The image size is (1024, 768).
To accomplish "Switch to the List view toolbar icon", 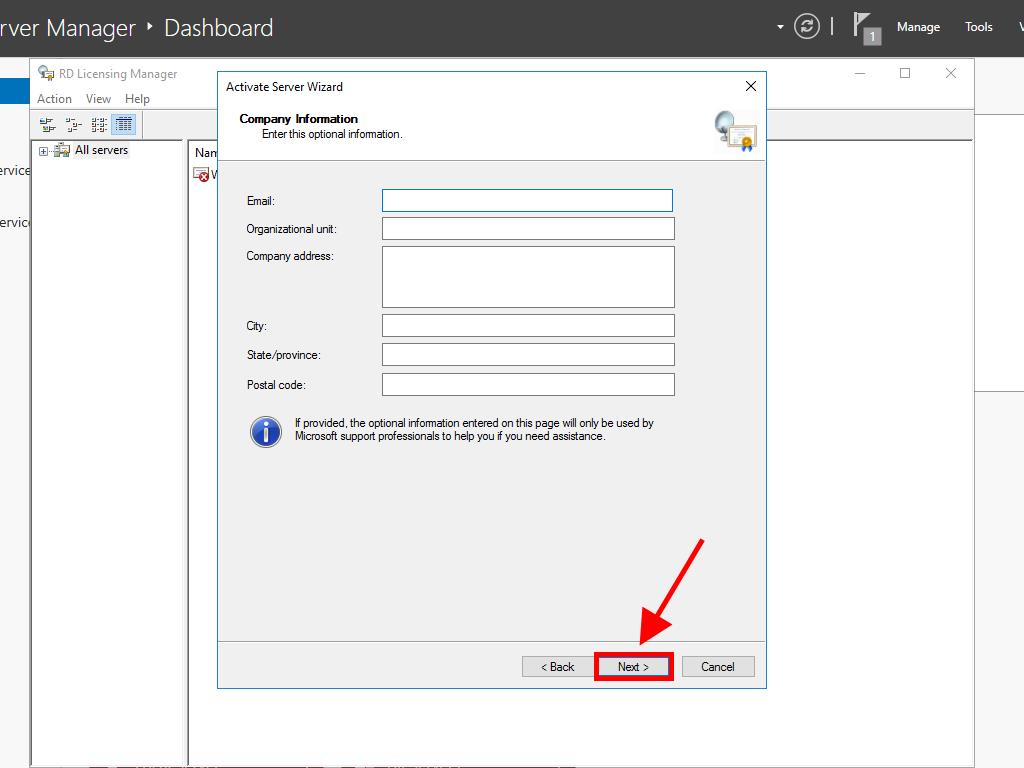I will point(99,125).
